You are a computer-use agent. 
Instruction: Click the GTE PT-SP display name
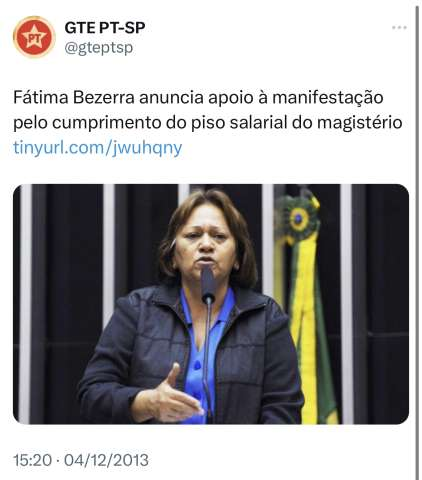click(105, 28)
